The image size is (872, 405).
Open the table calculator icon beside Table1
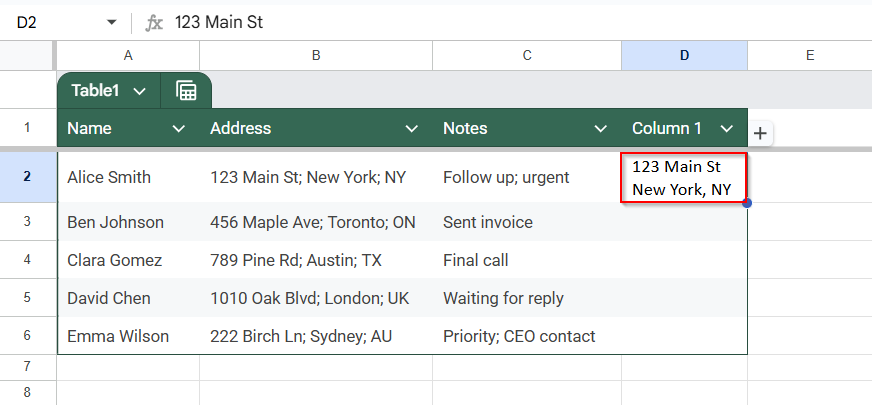tap(186, 90)
